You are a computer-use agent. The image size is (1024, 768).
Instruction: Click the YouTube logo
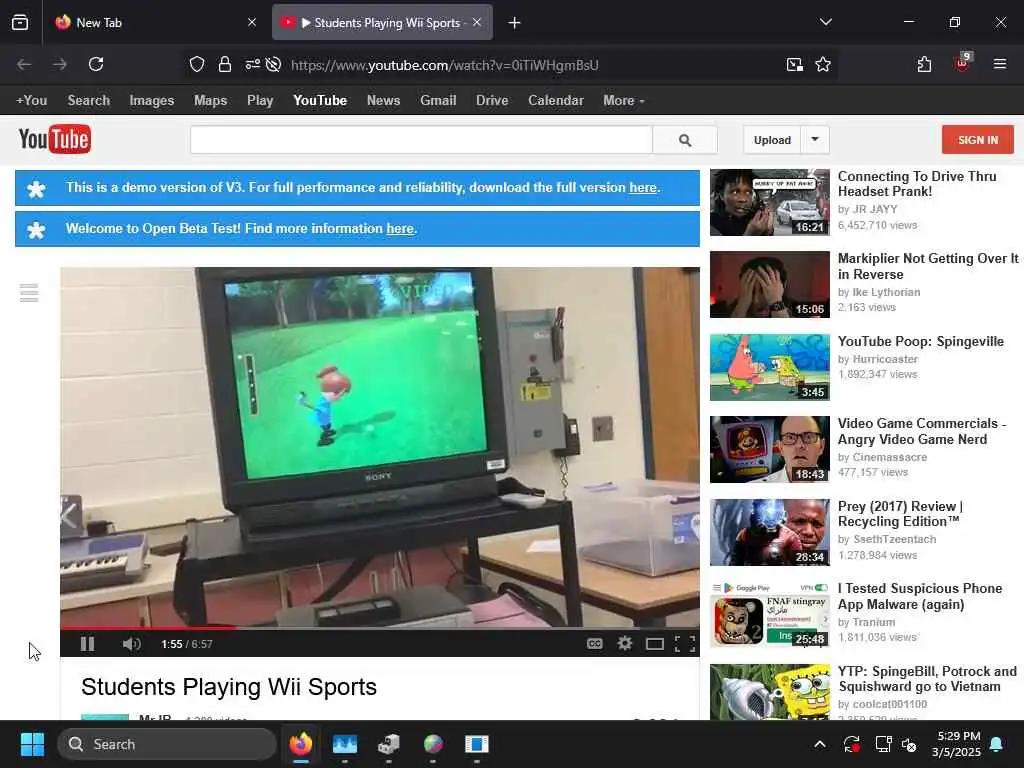pos(55,139)
